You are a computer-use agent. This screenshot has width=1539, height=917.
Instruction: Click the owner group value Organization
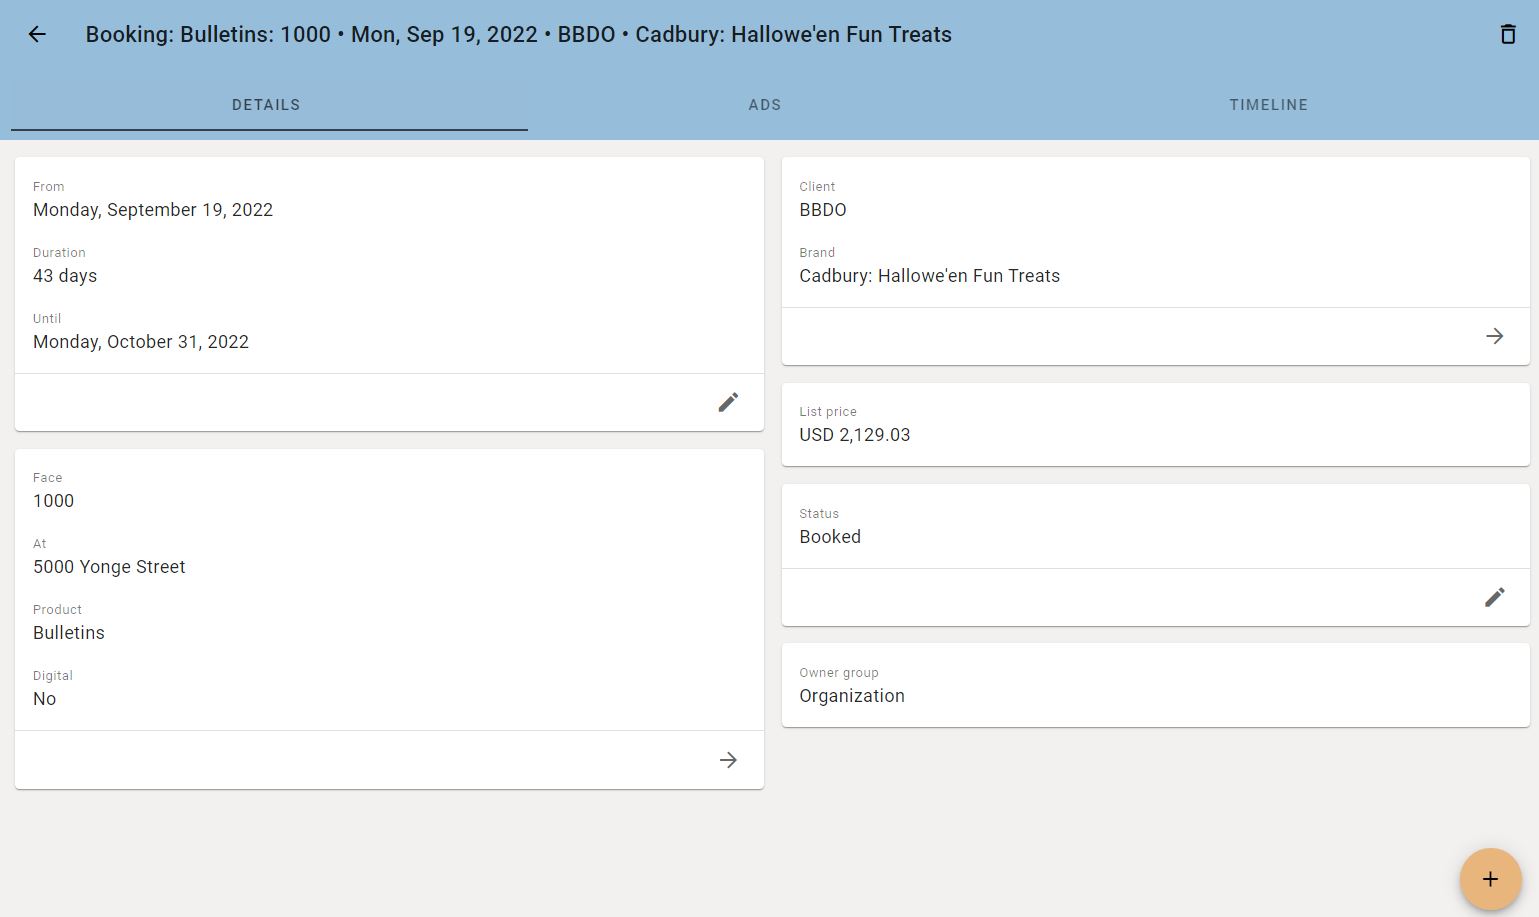(852, 696)
